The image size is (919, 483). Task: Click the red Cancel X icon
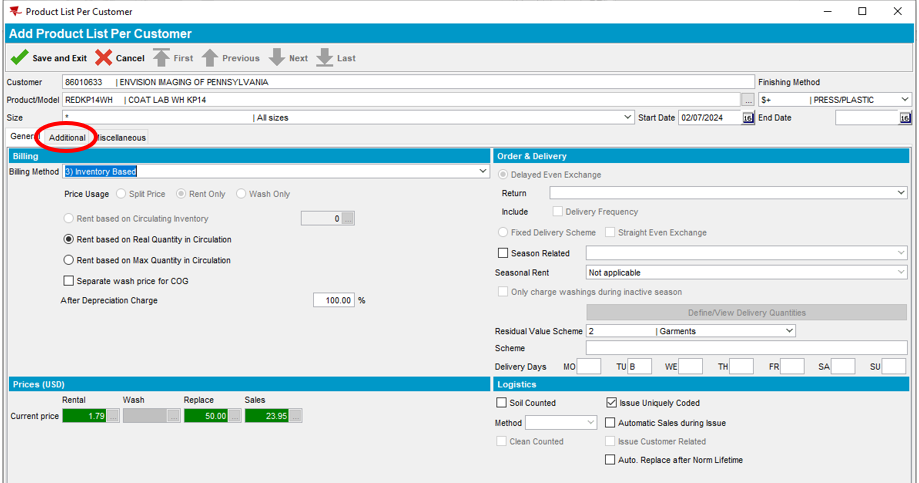(103, 58)
